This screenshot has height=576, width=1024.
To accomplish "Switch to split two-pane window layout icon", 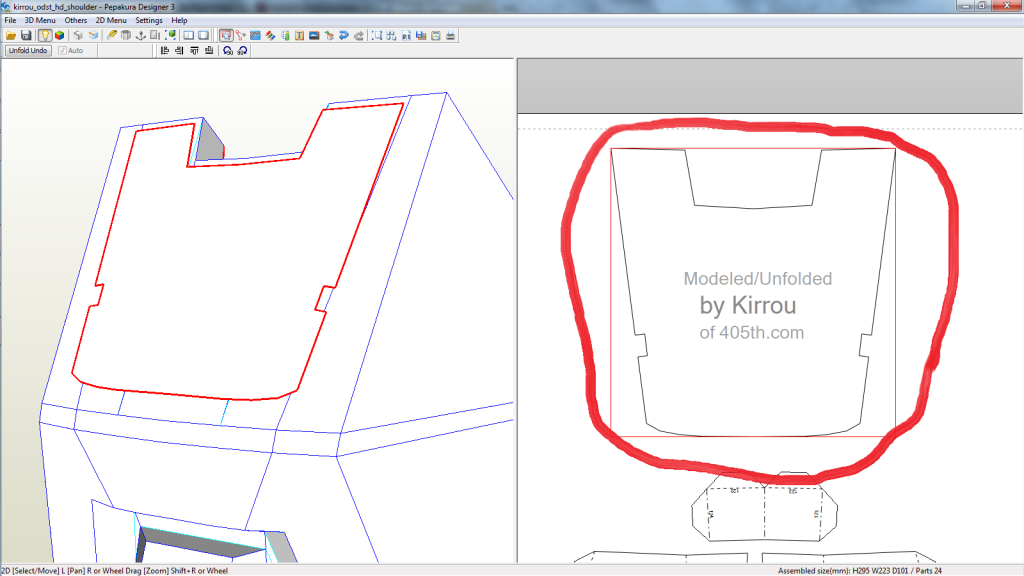I will coord(189,35).
